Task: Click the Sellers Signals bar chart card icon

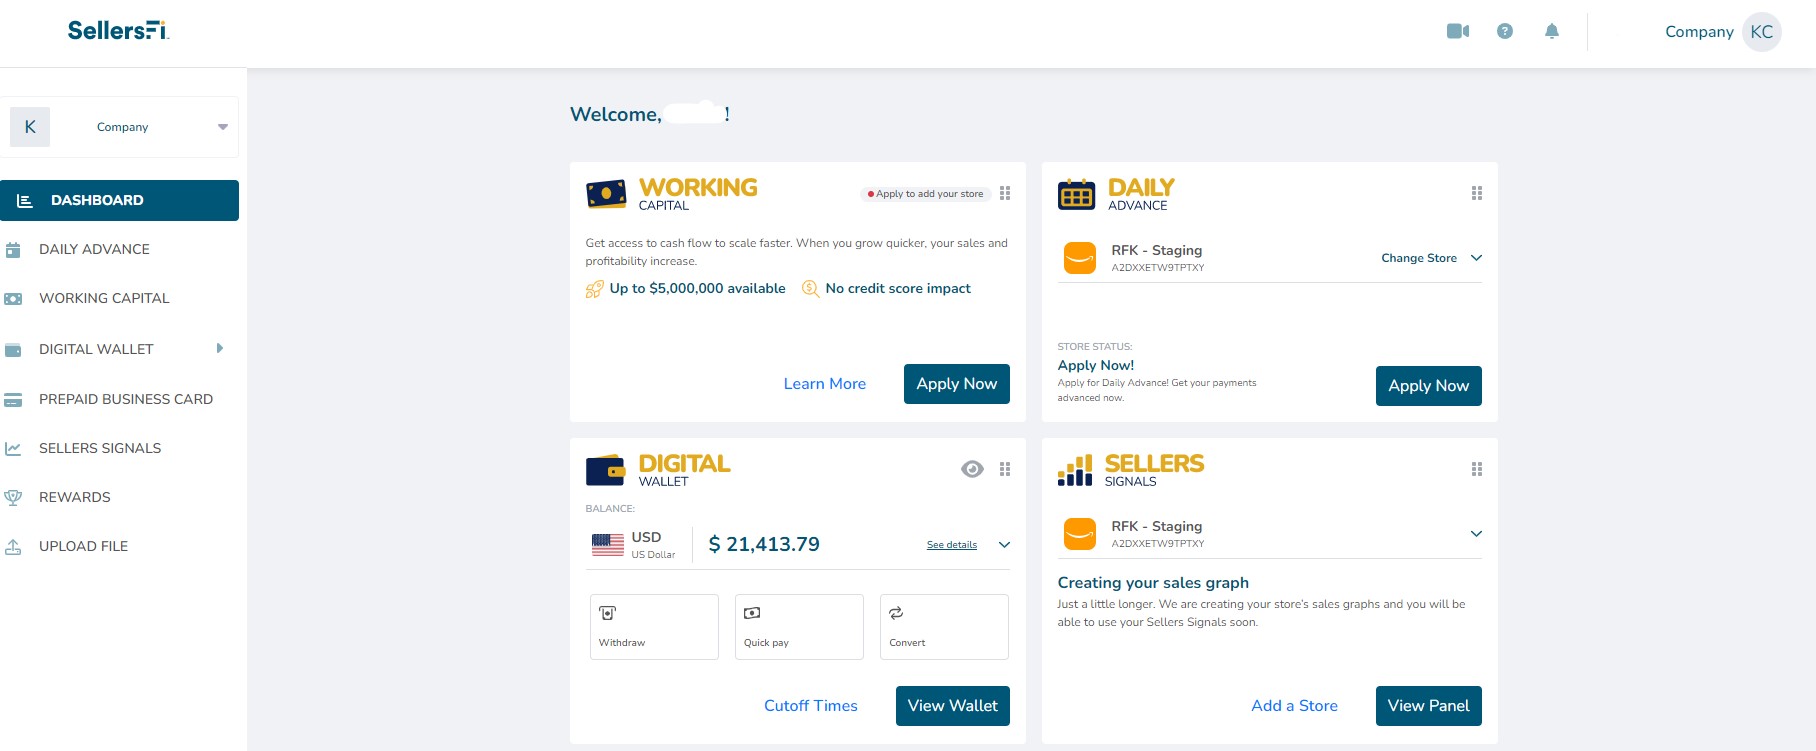Action: (x=1075, y=470)
